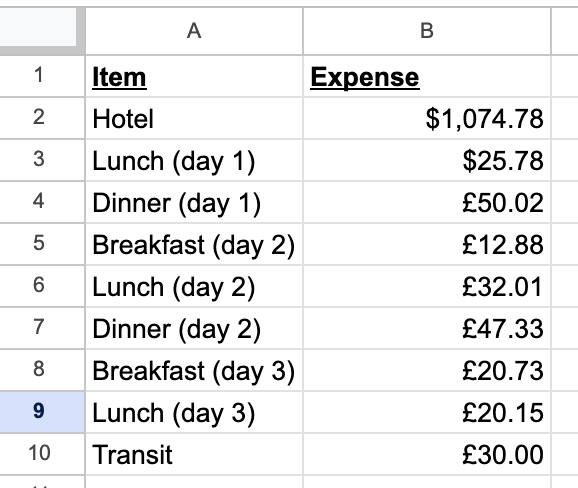The image size is (578, 488).
Task: Select the Breakfast (day 3) cell
Action: (194, 370)
